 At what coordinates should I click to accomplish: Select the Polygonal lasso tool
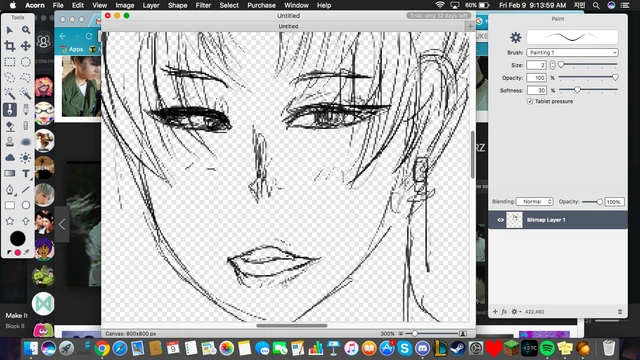[26, 78]
